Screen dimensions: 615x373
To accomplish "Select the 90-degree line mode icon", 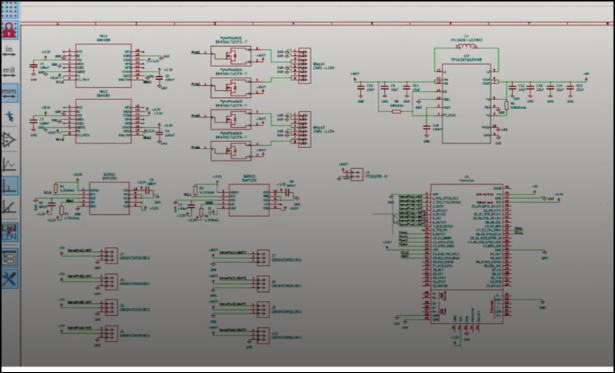I will 9,185.
